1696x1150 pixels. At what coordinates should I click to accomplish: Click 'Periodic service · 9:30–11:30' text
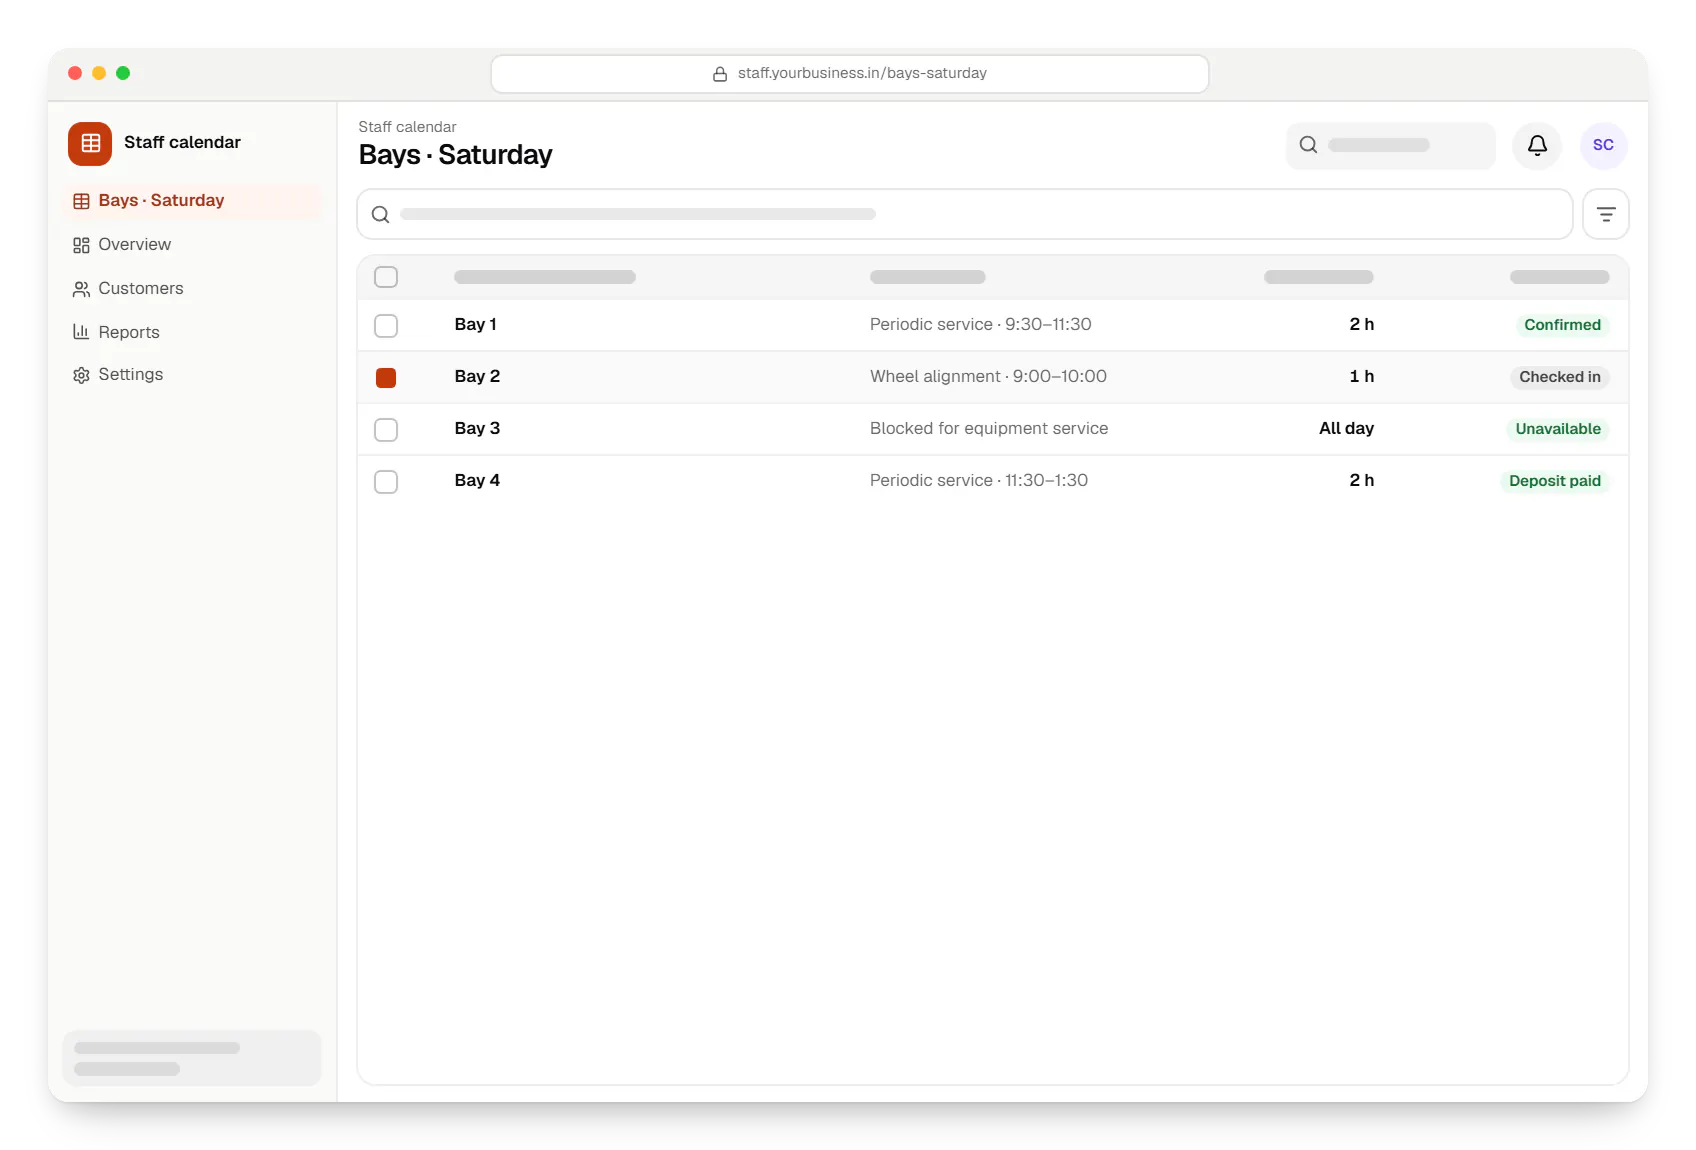tap(980, 325)
